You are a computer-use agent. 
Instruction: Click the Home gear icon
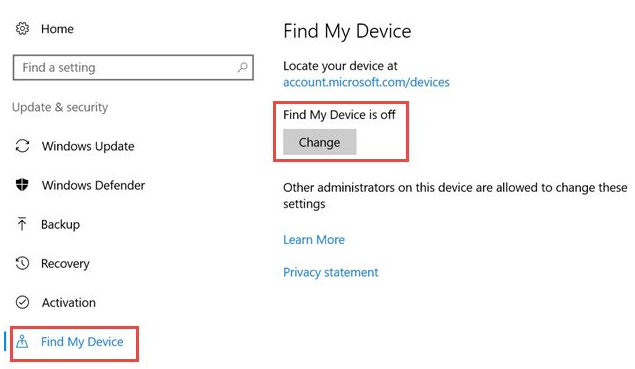[22, 29]
